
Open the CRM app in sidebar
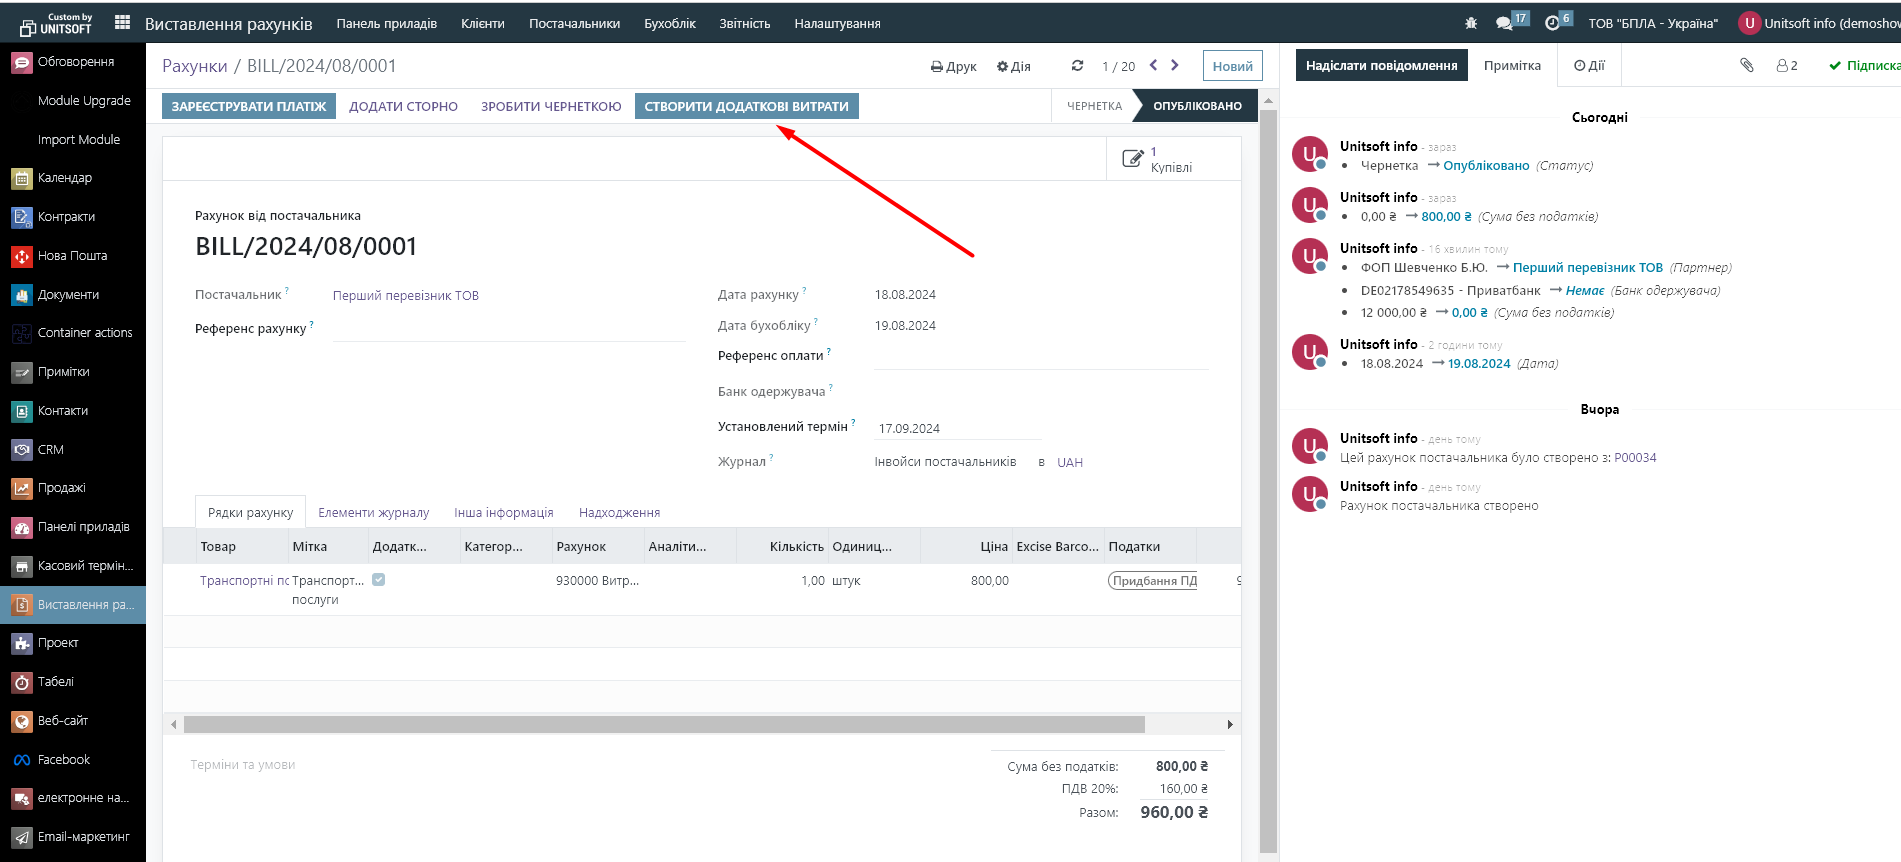(50, 450)
